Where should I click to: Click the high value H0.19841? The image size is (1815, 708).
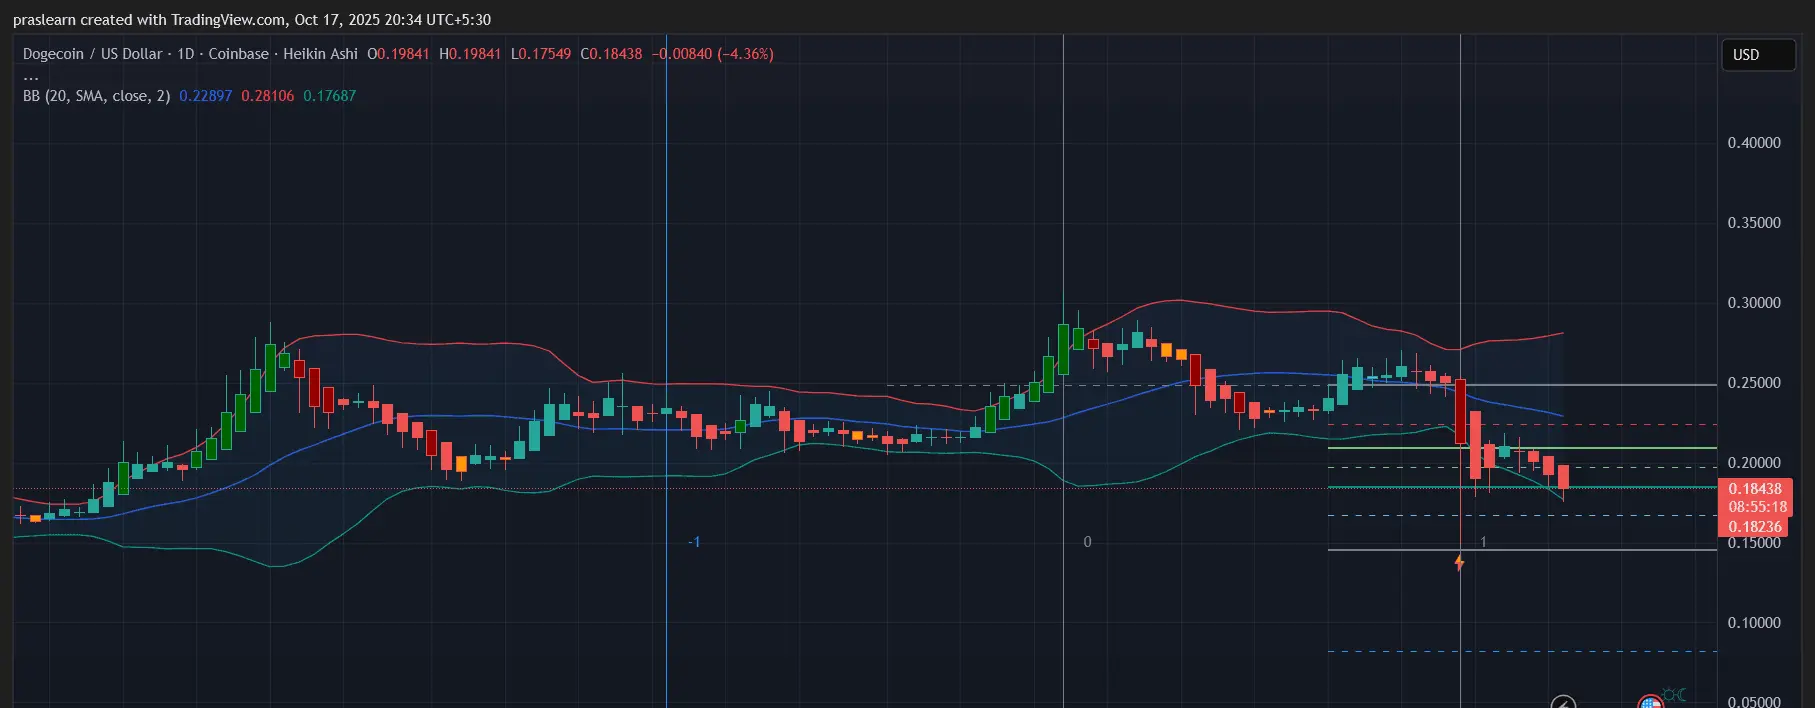point(470,54)
